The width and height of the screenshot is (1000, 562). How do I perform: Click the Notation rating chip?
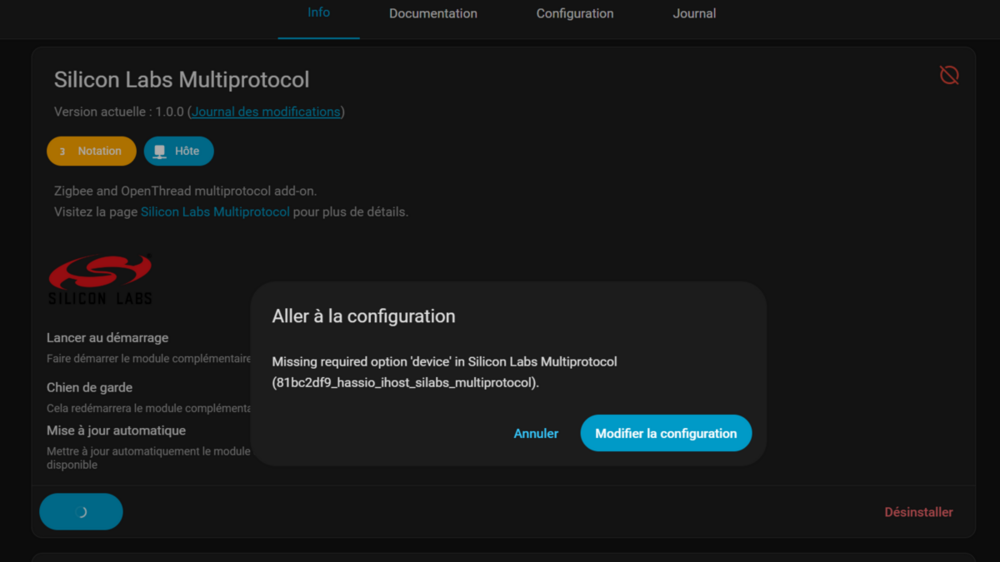point(92,151)
